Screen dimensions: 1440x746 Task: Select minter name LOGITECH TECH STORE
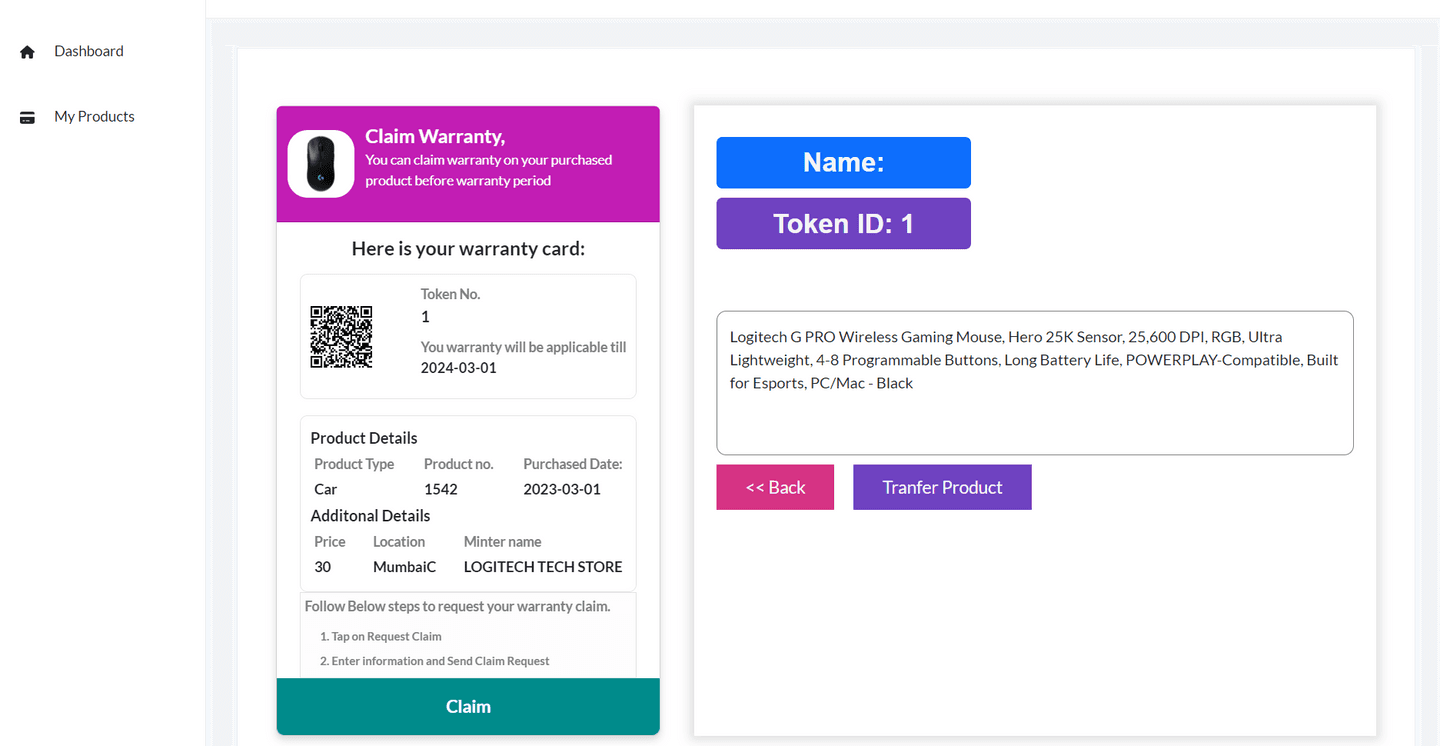543,567
